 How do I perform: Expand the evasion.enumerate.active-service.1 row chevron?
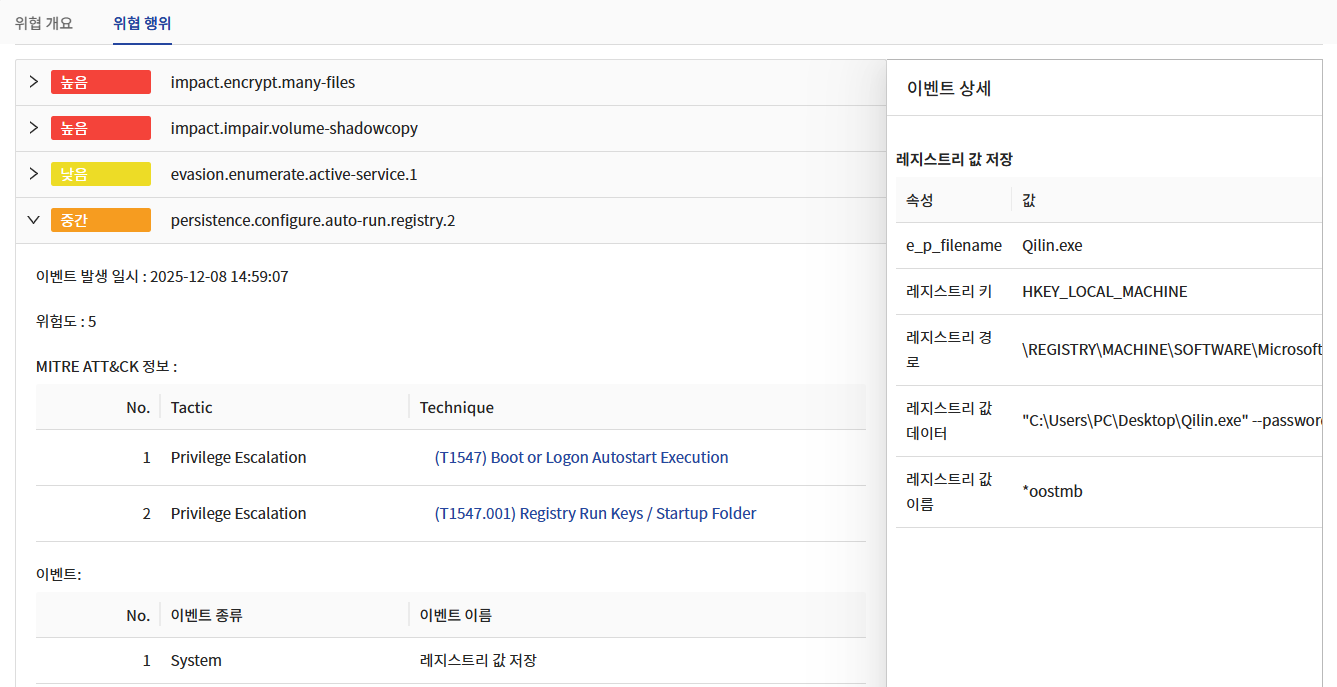33,174
